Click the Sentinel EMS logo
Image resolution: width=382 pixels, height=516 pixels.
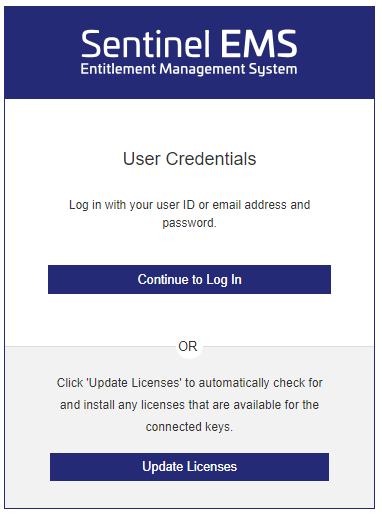(189, 52)
